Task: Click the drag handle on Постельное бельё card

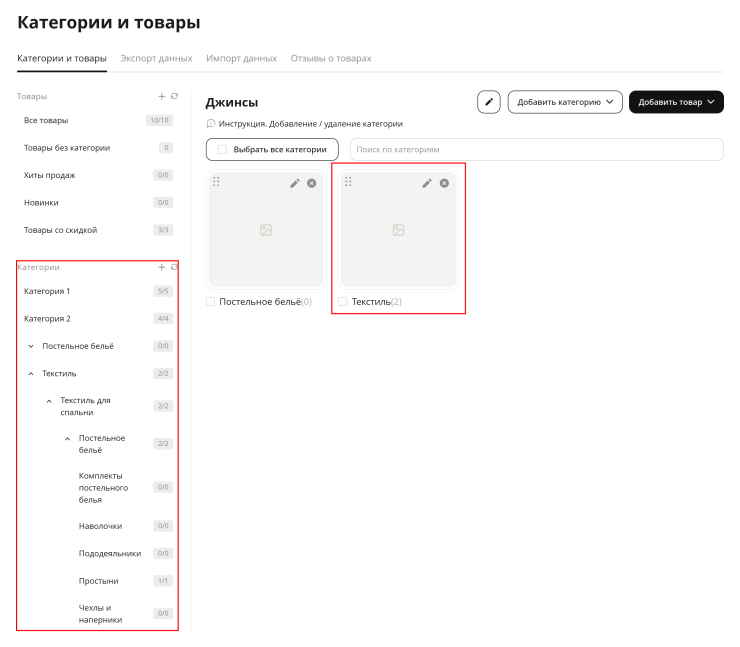Action: [216, 182]
